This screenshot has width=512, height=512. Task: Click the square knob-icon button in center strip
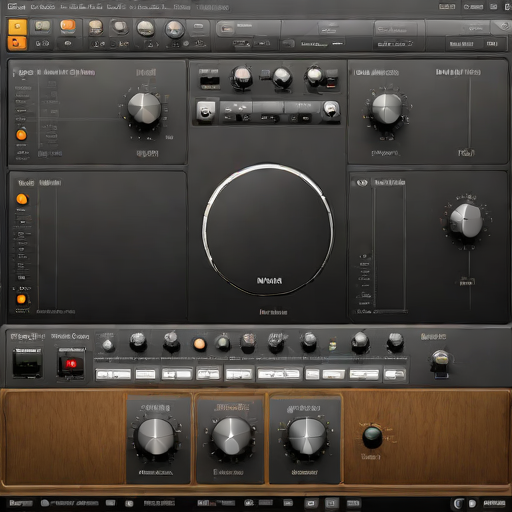(205, 111)
